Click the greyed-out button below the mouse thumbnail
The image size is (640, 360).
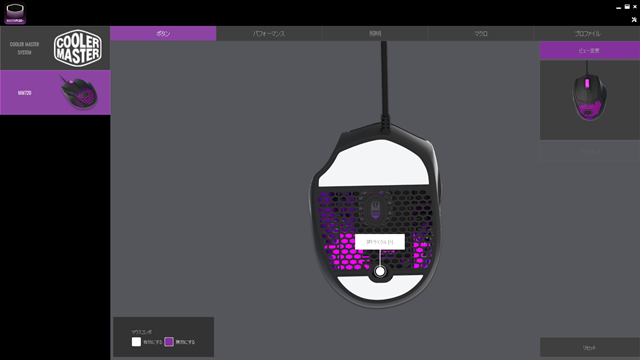click(589, 151)
